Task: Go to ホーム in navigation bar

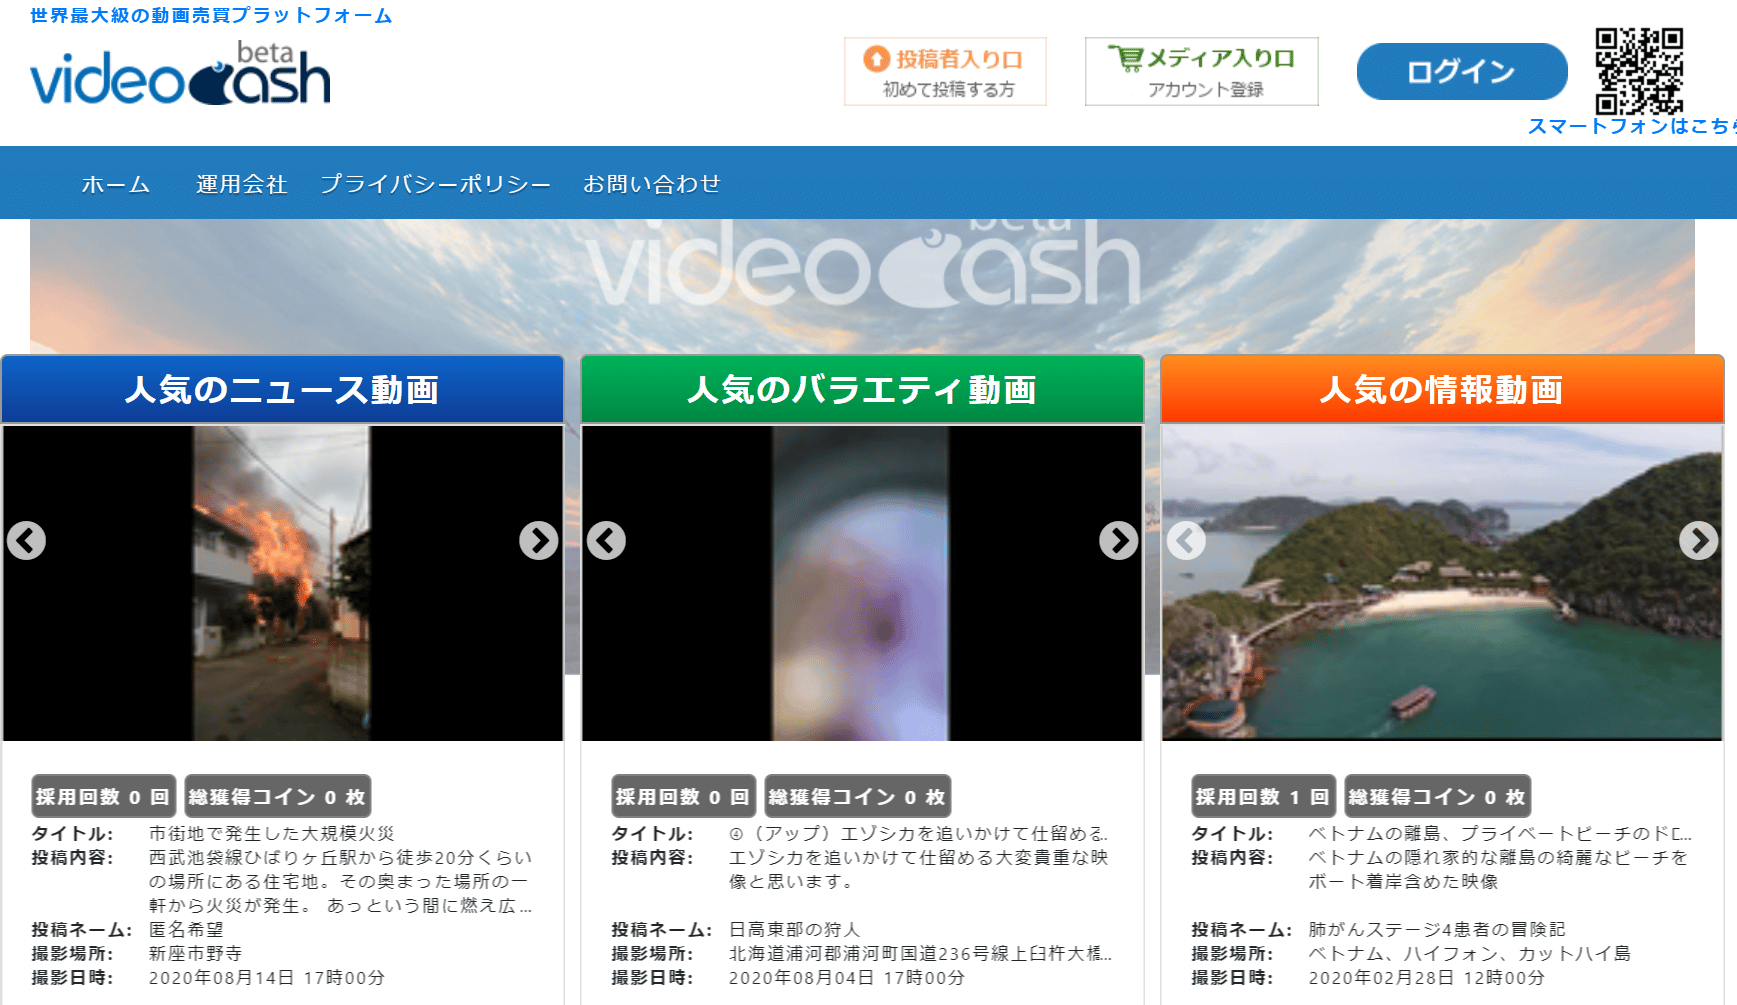Action: pos(116,184)
